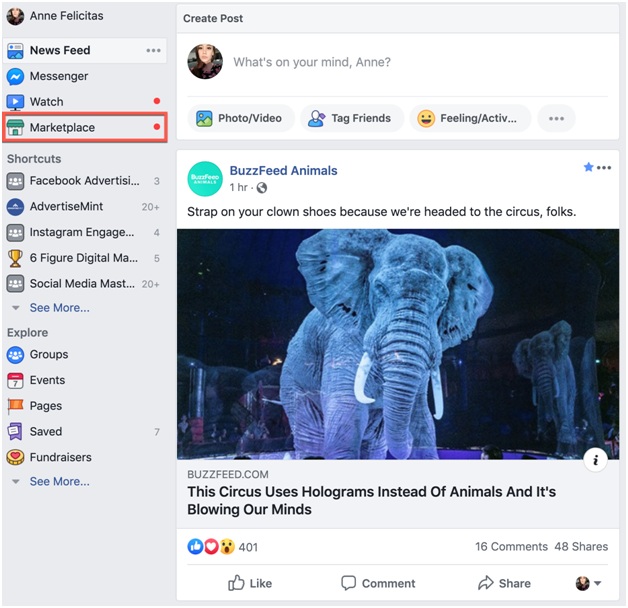The height and width of the screenshot is (608, 628).
Task: Open the Saved items page
Action: 46,432
